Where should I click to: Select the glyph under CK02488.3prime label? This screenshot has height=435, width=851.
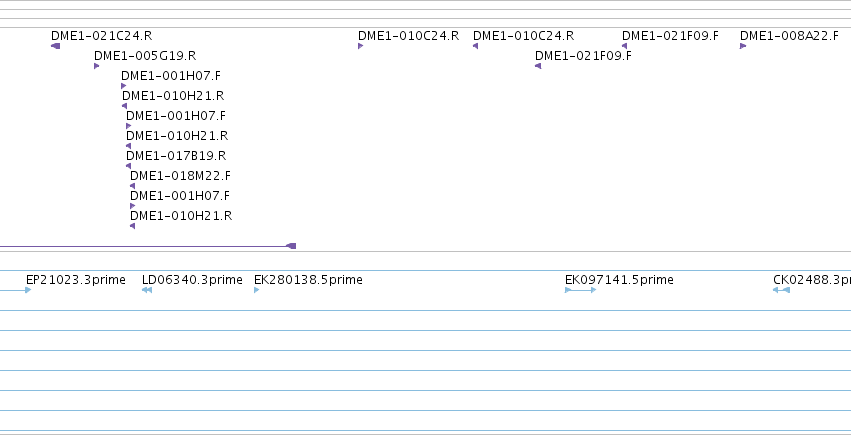[782, 290]
